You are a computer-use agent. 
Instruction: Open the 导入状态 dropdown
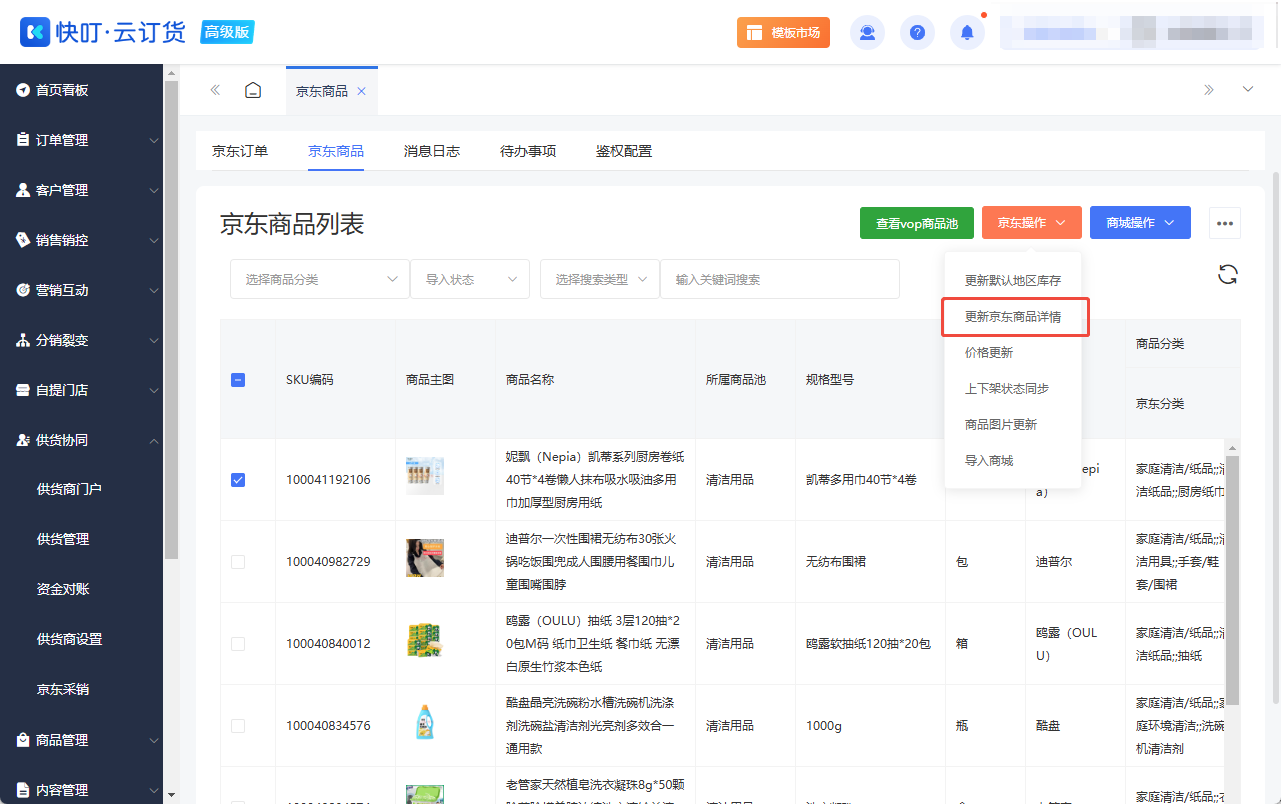click(470, 279)
